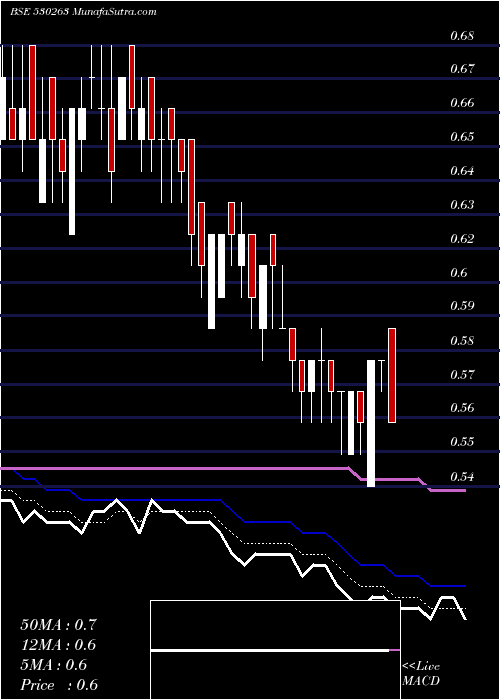Click the 0.56 price axis label

pyautogui.click(x=461, y=408)
